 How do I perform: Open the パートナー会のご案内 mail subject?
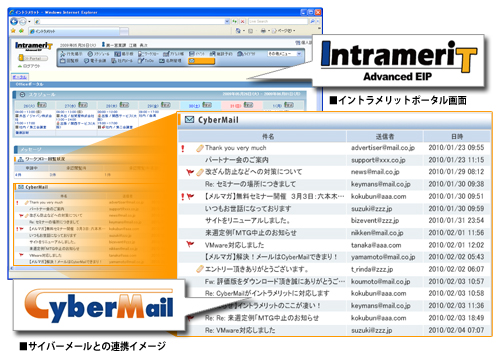[237, 160]
